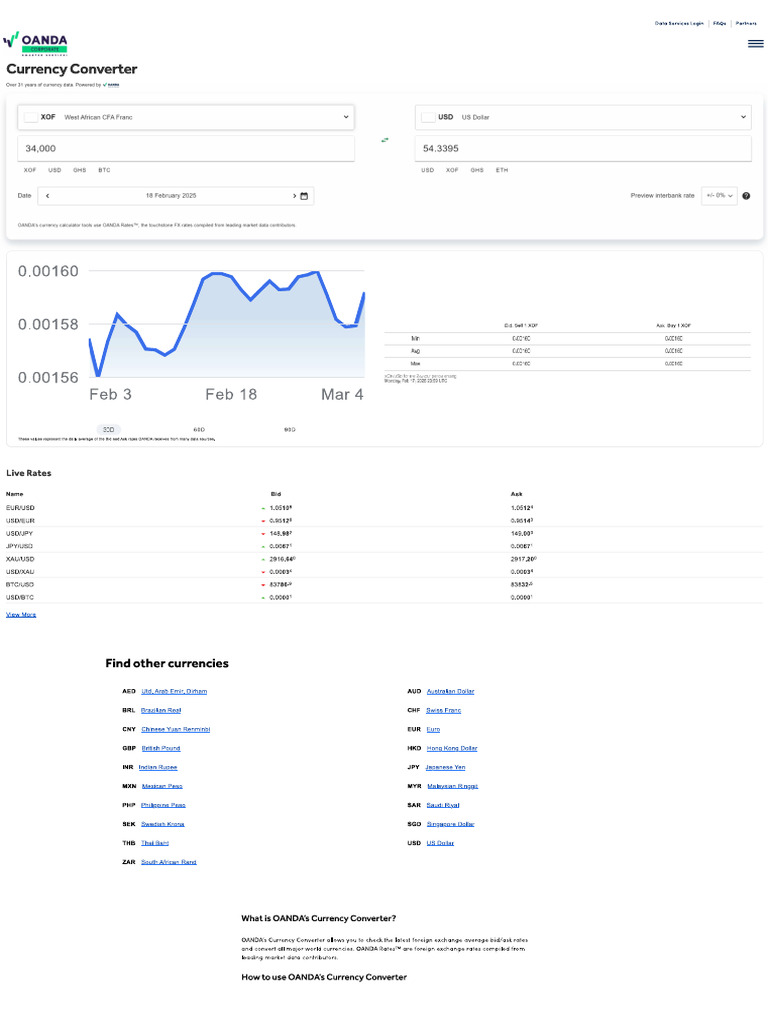Open Swiss Franc link
This screenshot has height=1024, width=768.
point(443,711)
